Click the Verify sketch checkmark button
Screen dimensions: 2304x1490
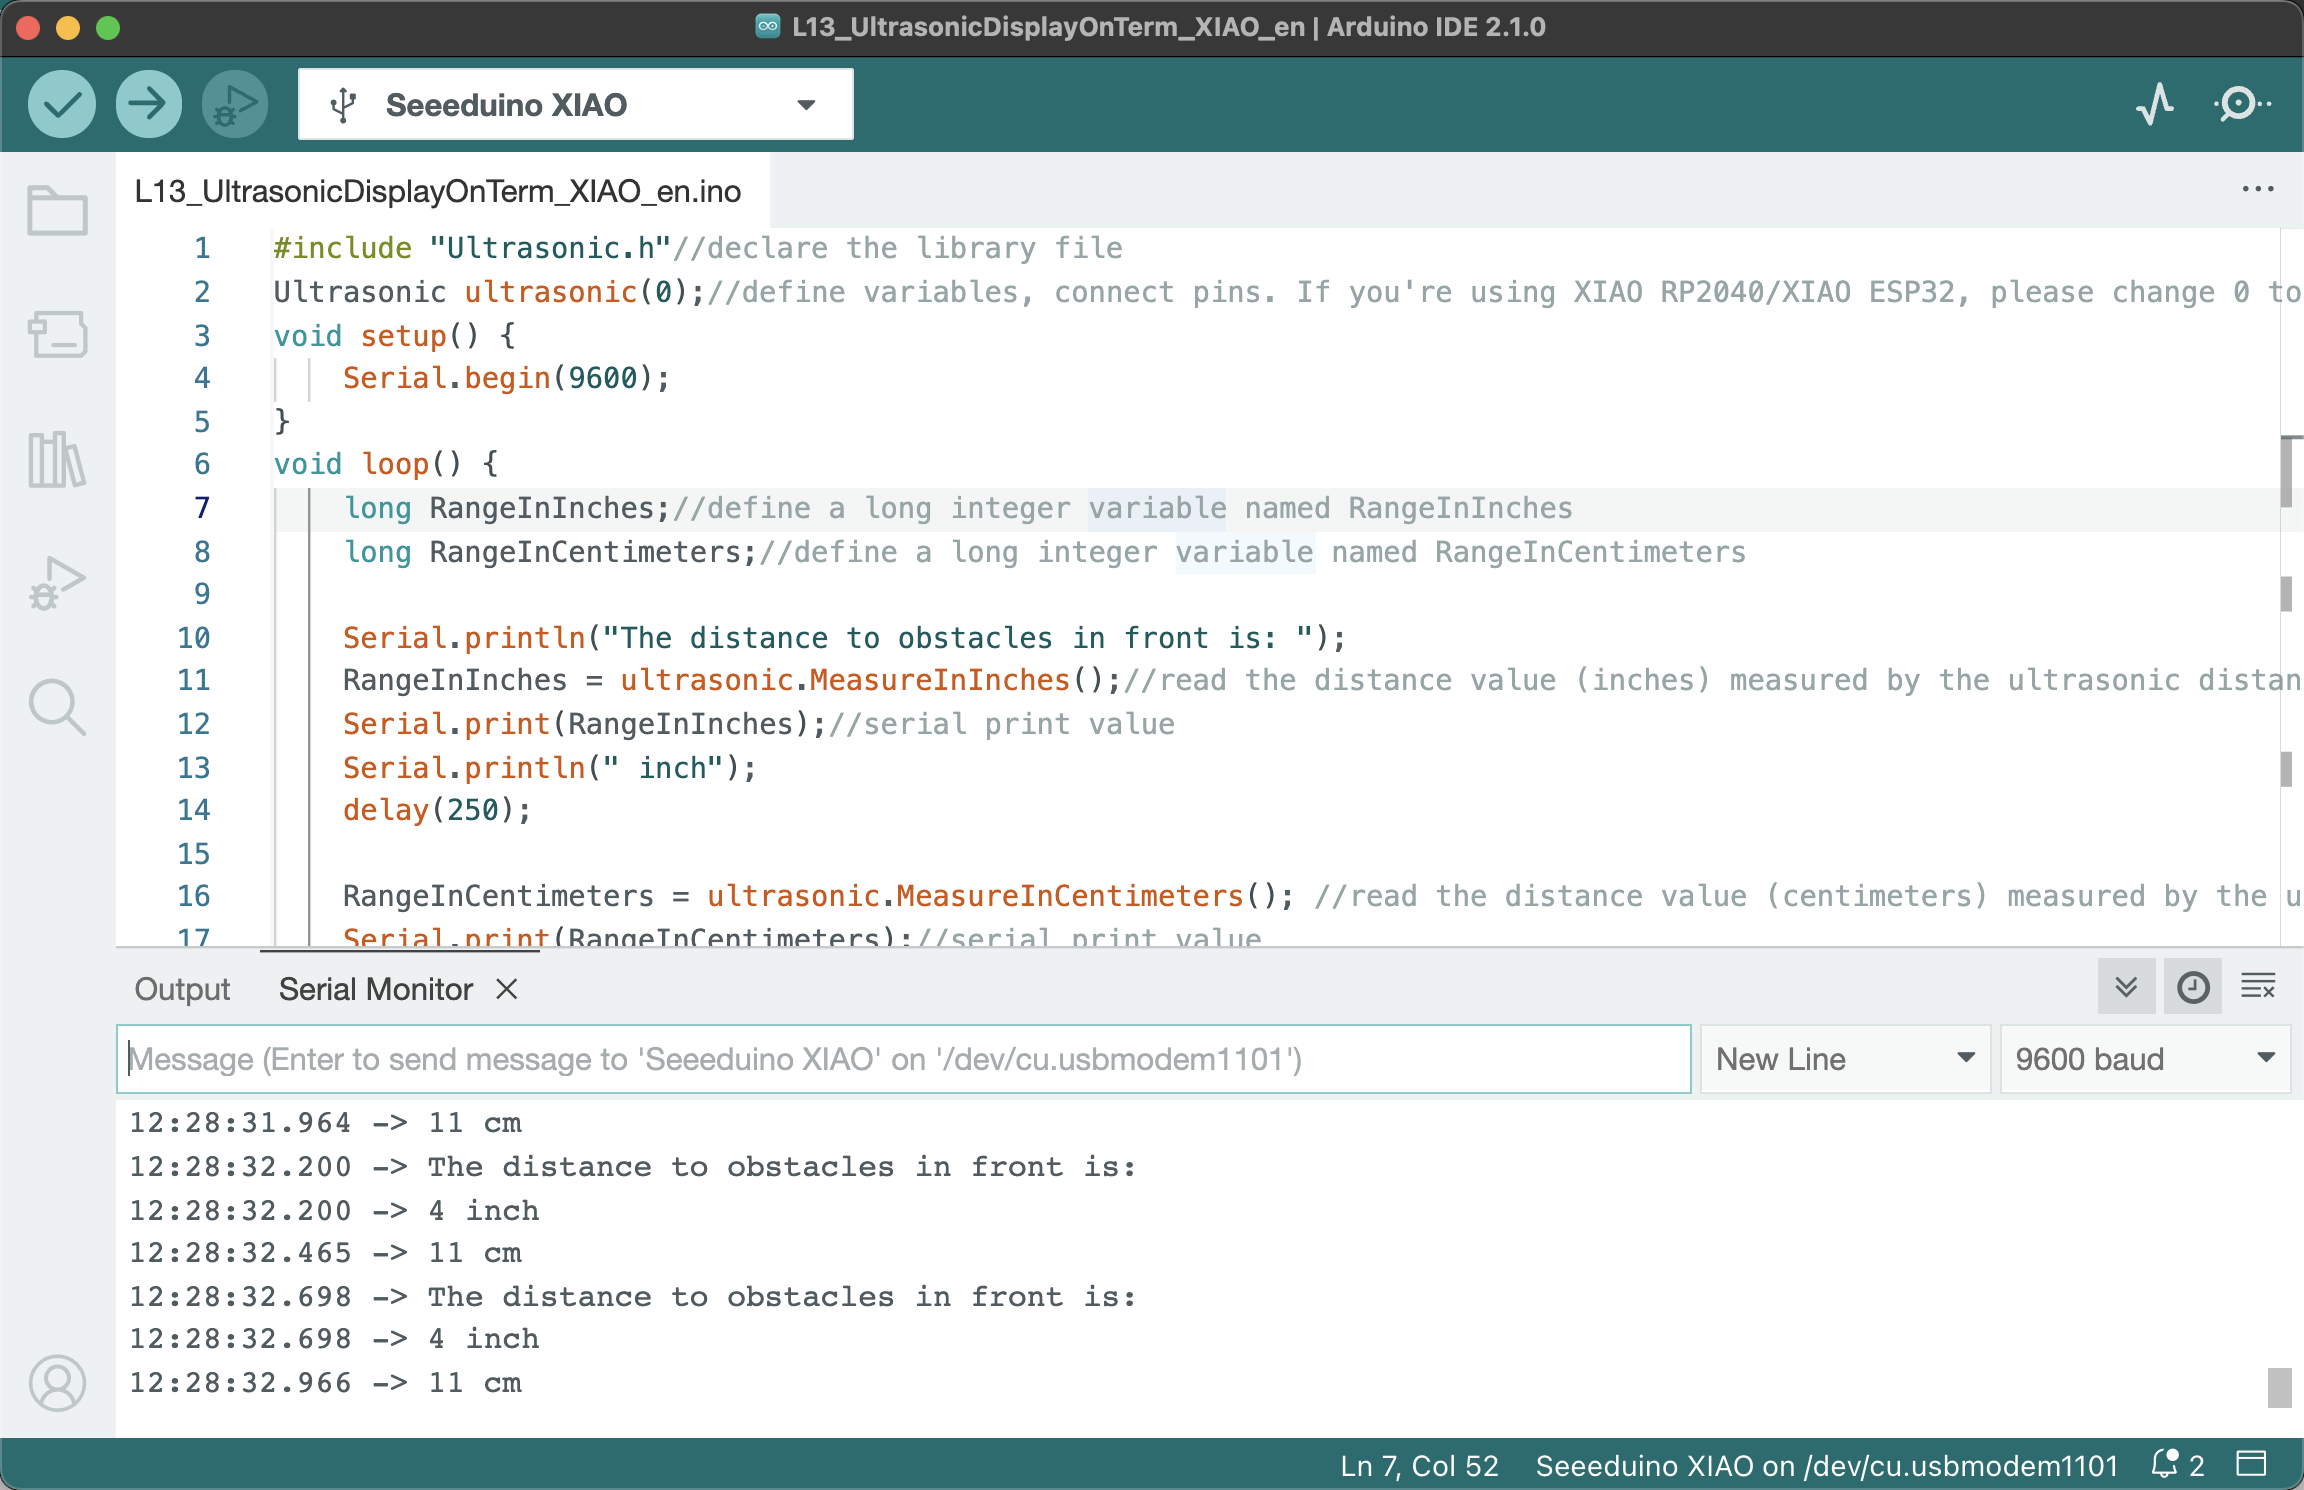pyautogui.click(x=62, y=104)
